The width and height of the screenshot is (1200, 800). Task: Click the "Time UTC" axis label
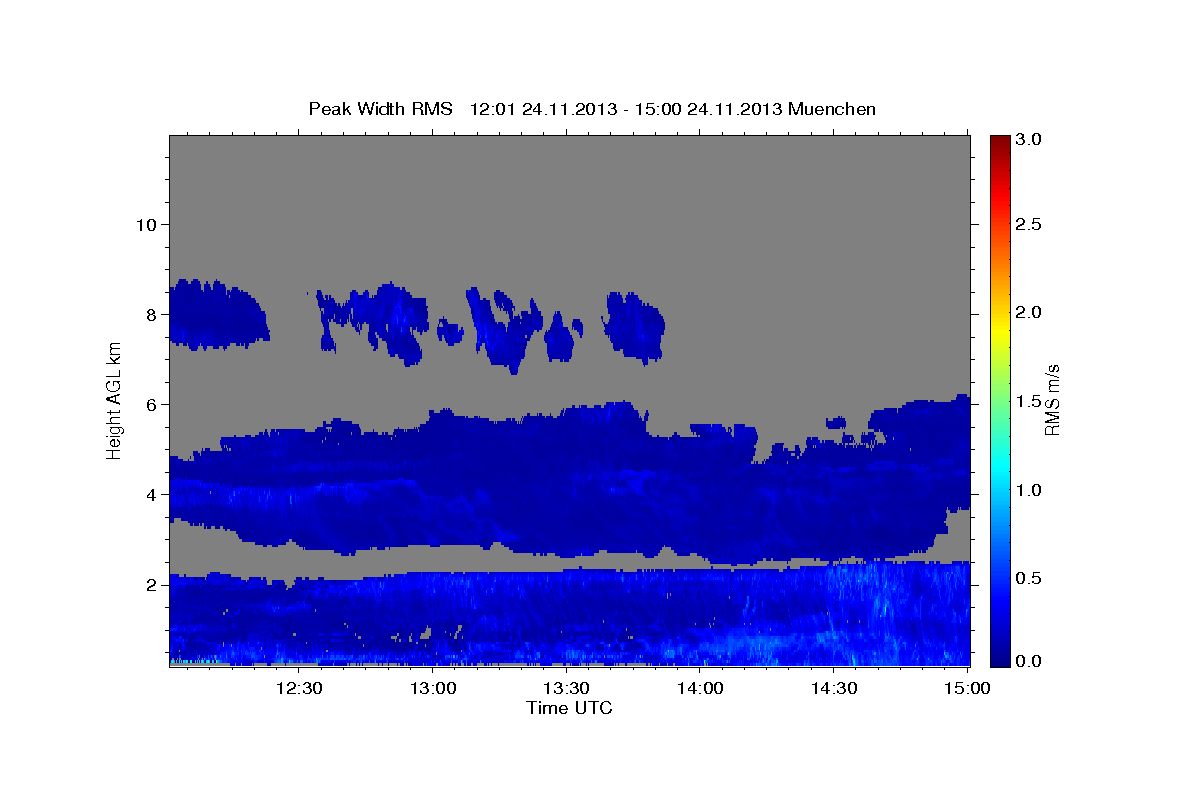tap(569, 708)
